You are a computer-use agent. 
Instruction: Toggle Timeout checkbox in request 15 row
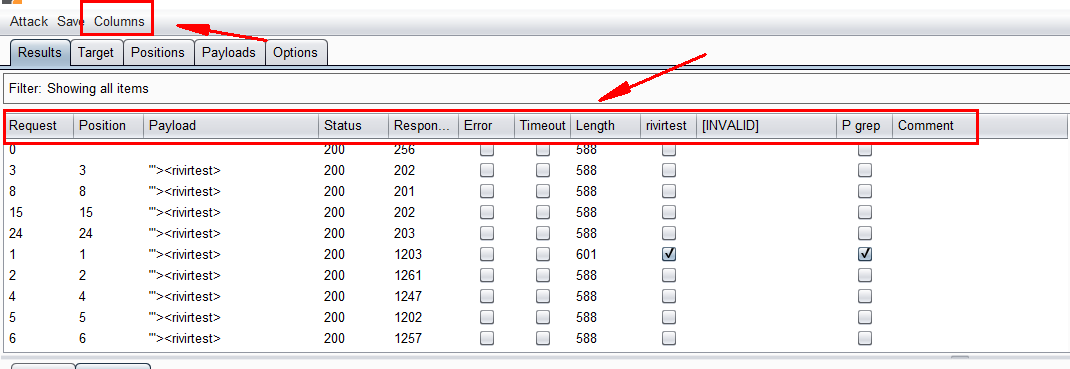click(543, 212)
